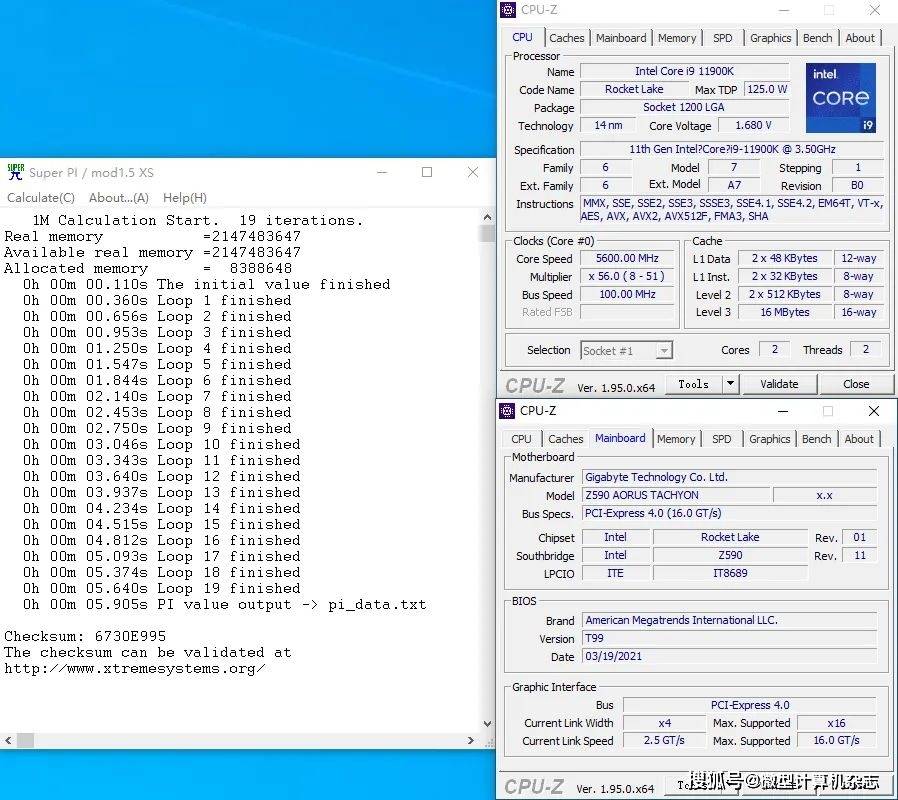The image size is (898, 800).
Task: Click the motherboard model Z590 AORUS TACHYON
Action: coord(675,495)
